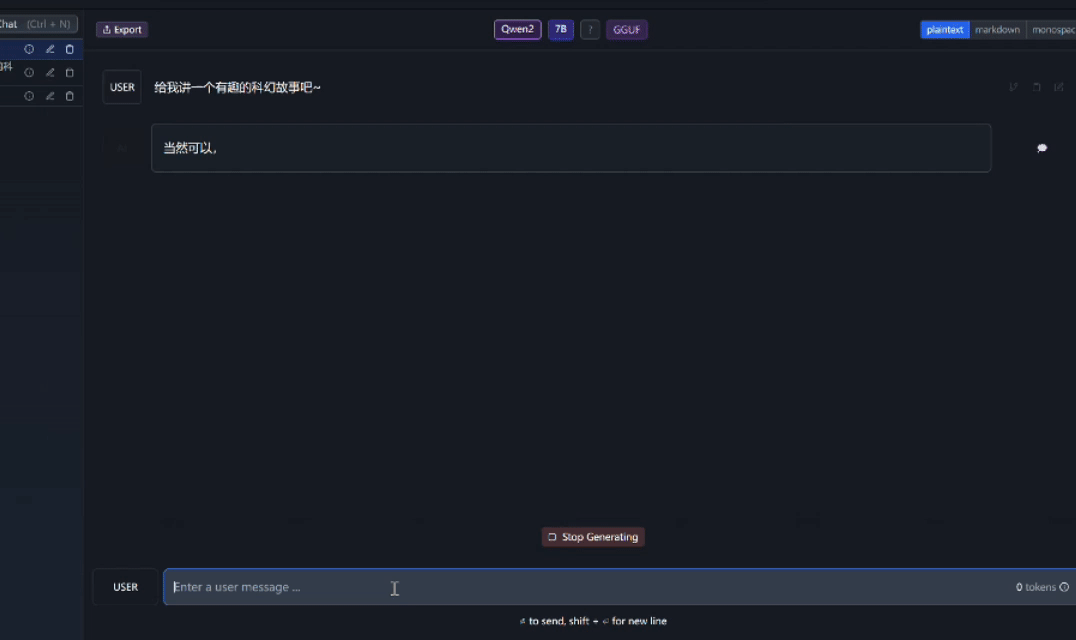Delete the first chat using its trash icon
Image resolution: width=1076 pixels, height=640 pixels.
point(70,49)
